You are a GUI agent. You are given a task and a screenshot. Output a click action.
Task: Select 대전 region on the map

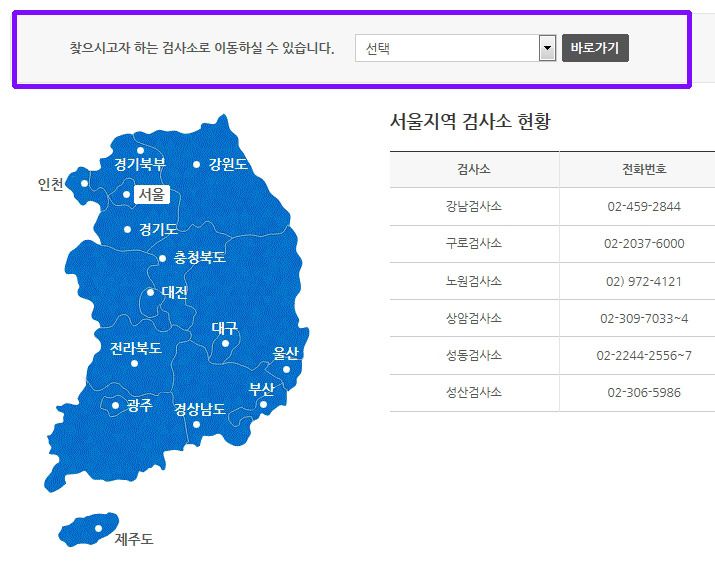tap(175, 292)
